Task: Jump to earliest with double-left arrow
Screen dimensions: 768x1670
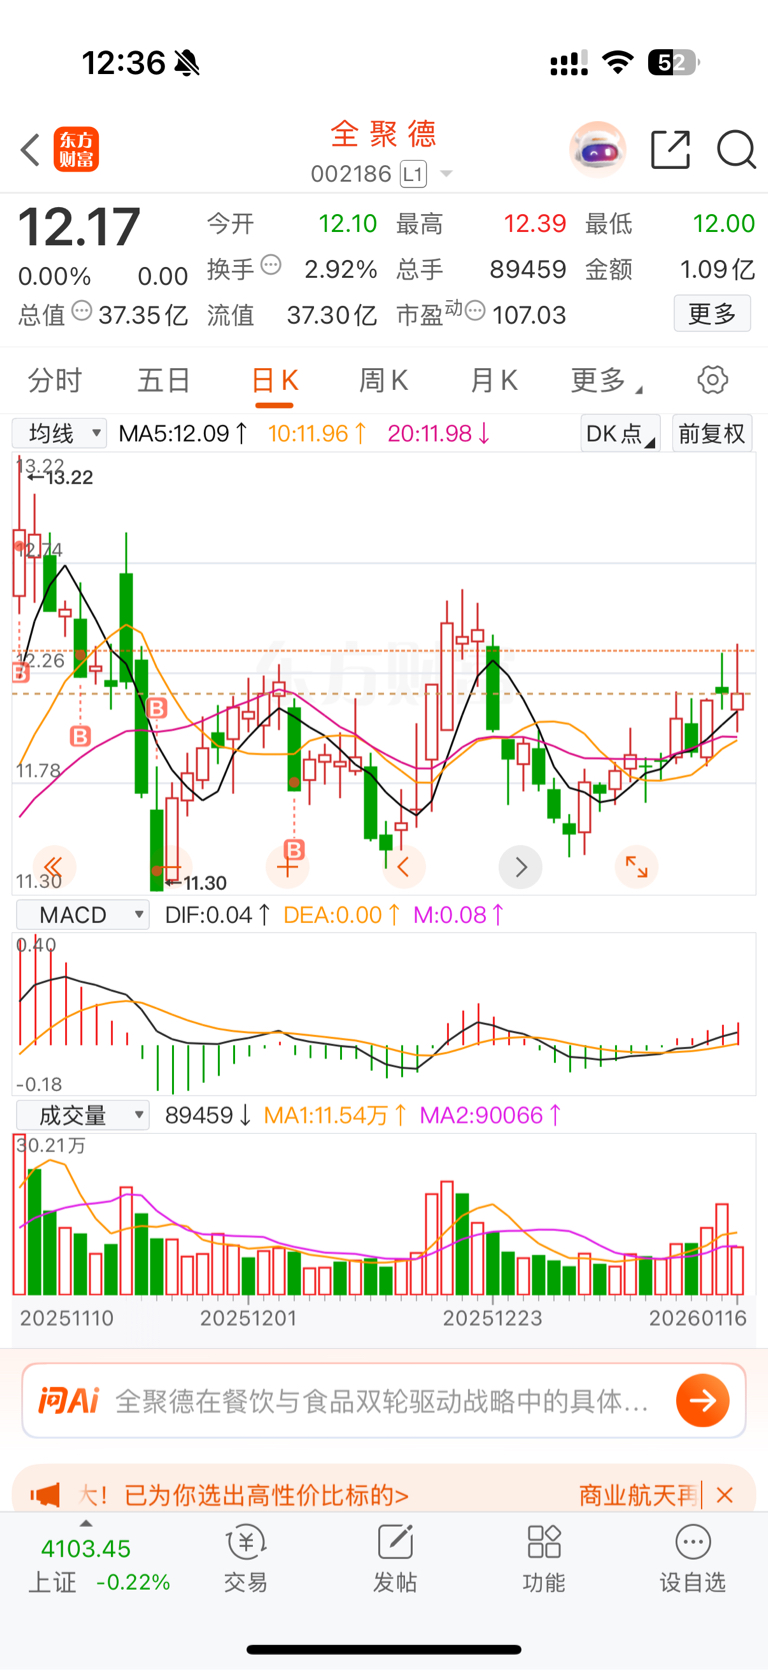Action: click(x=54, y=866)
